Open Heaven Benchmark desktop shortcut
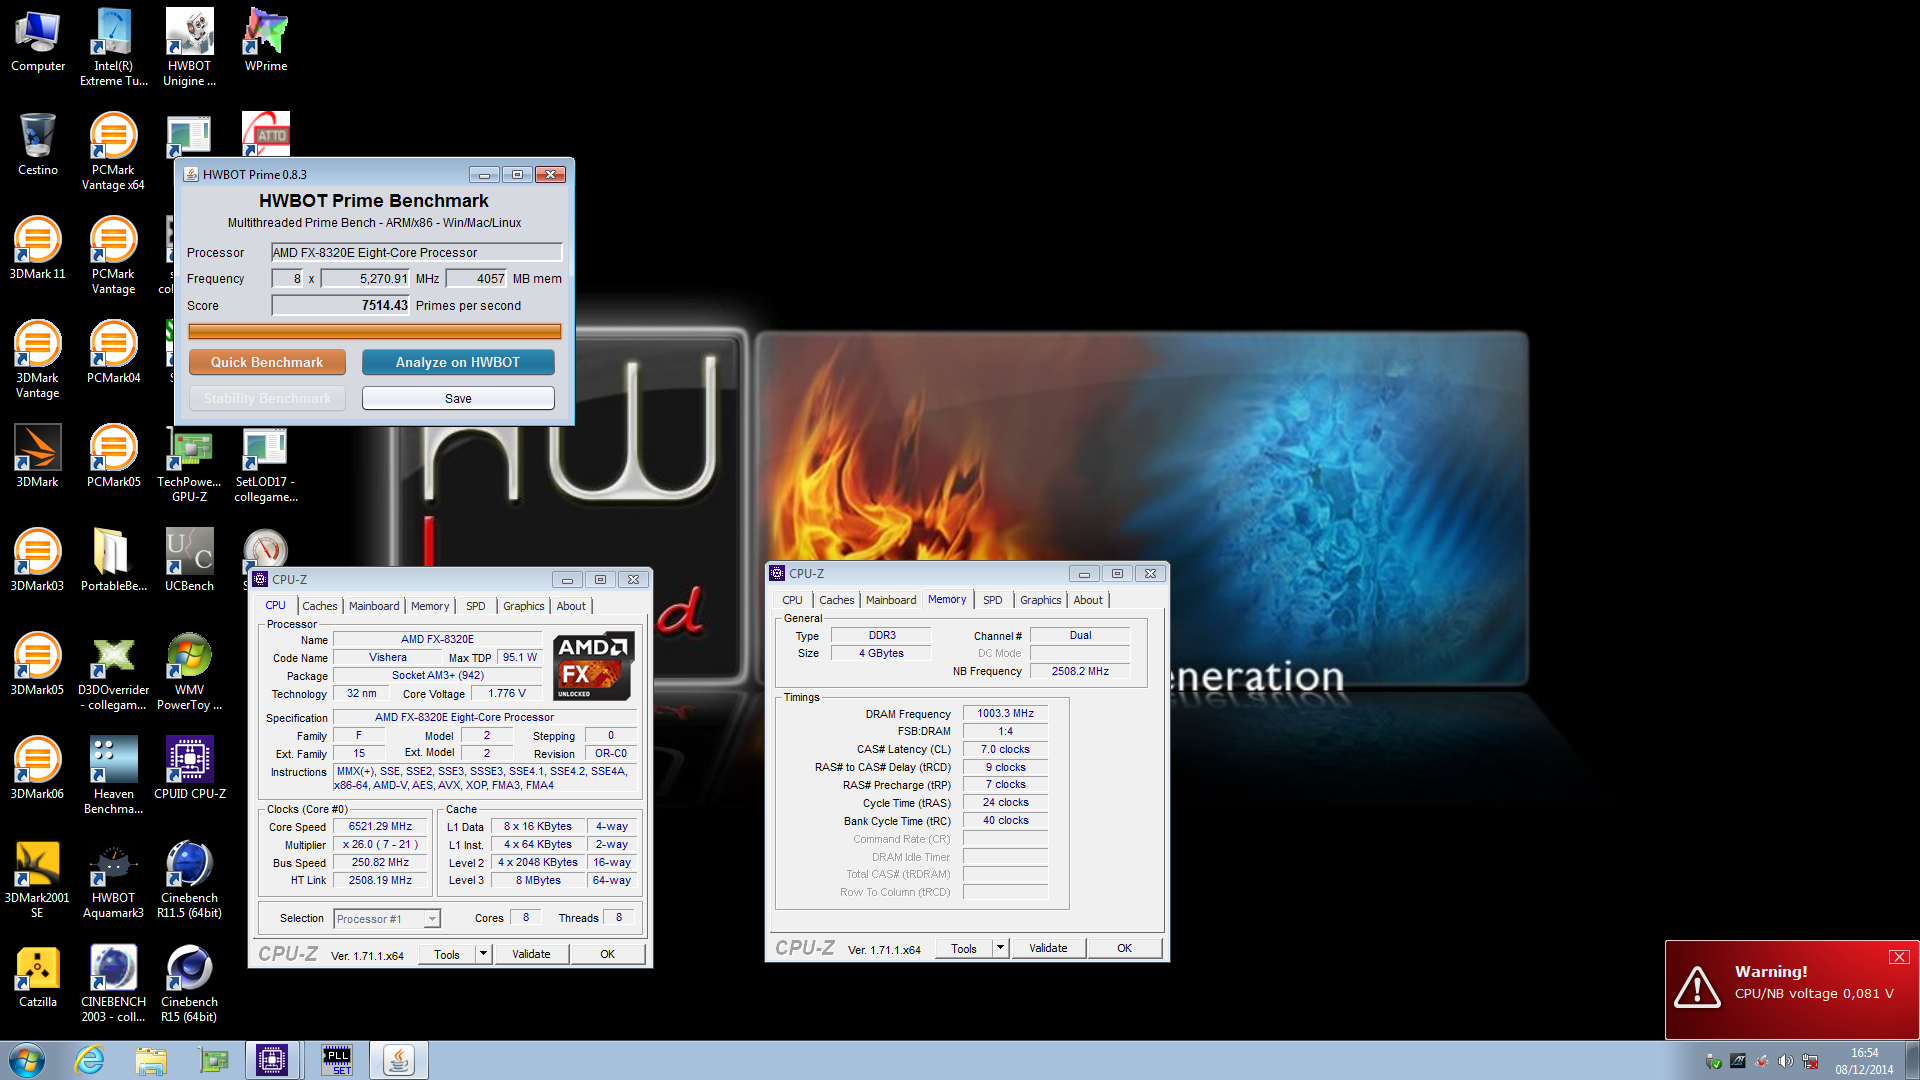The height and width of the screenshot is (1080, 1920). [113, 775]
